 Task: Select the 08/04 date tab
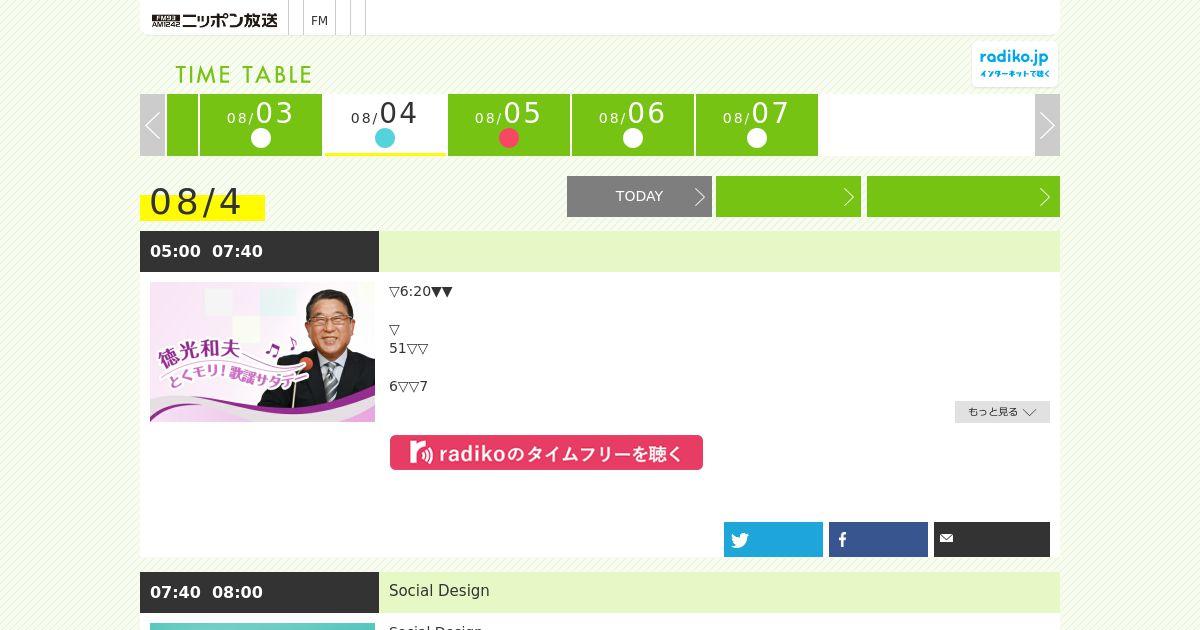(385, 125)
